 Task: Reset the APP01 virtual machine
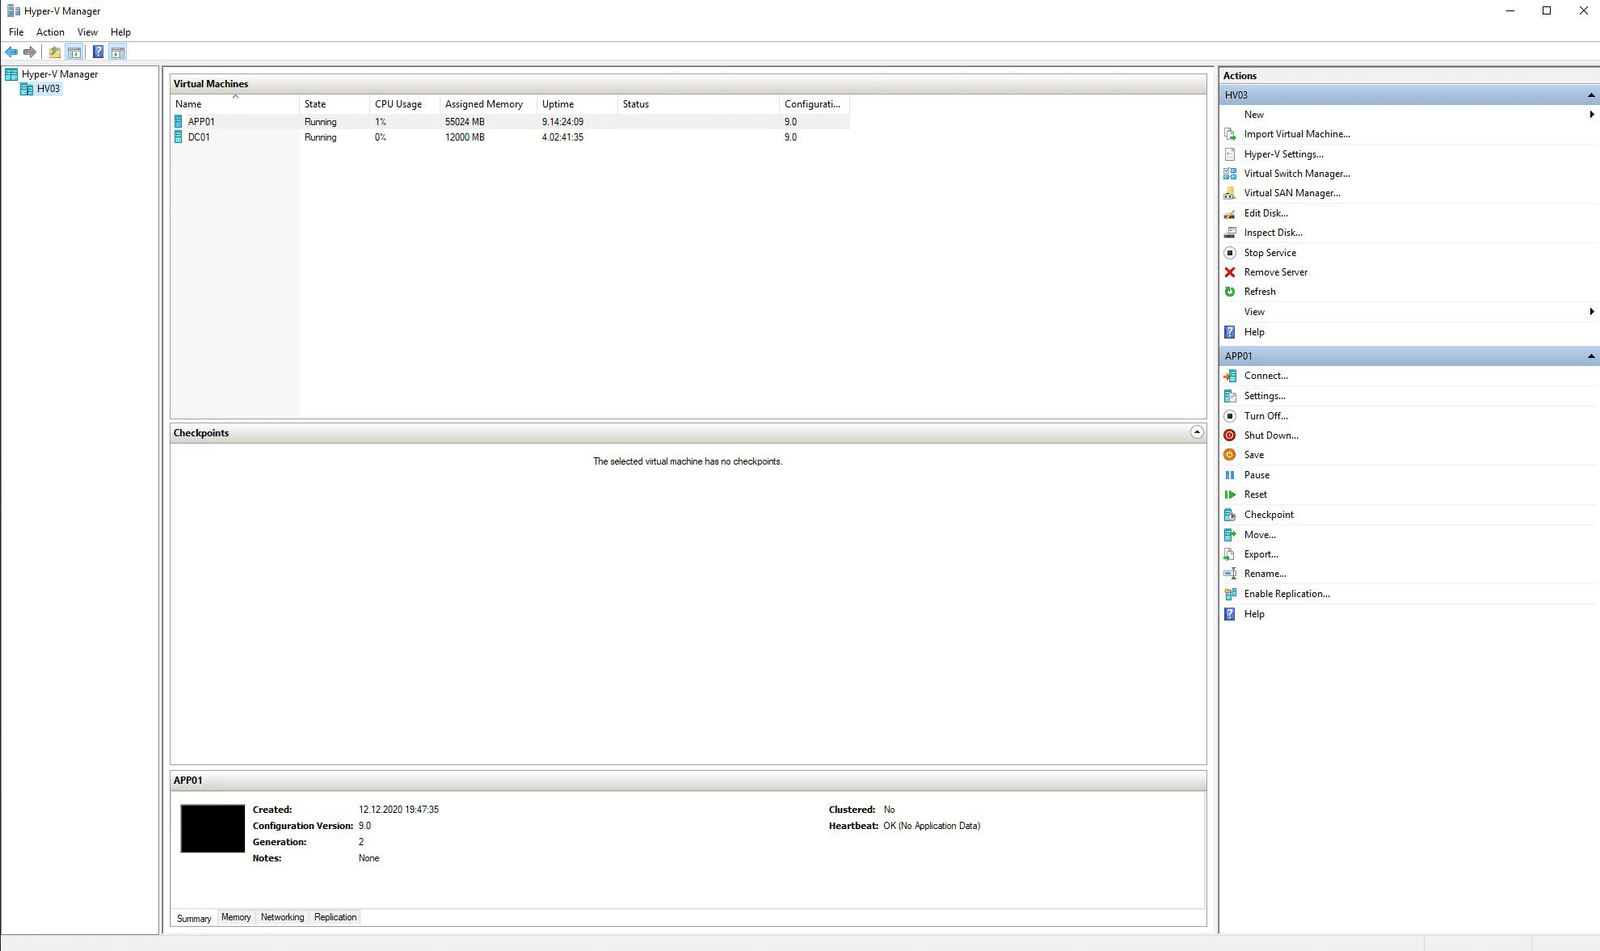click(1255, 495)
